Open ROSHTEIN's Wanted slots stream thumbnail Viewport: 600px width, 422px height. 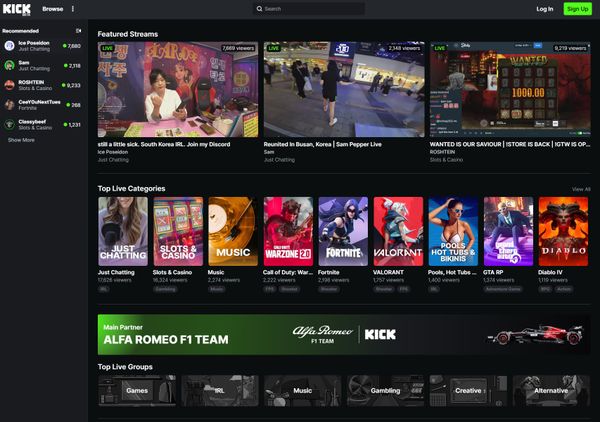pos(510,90)
